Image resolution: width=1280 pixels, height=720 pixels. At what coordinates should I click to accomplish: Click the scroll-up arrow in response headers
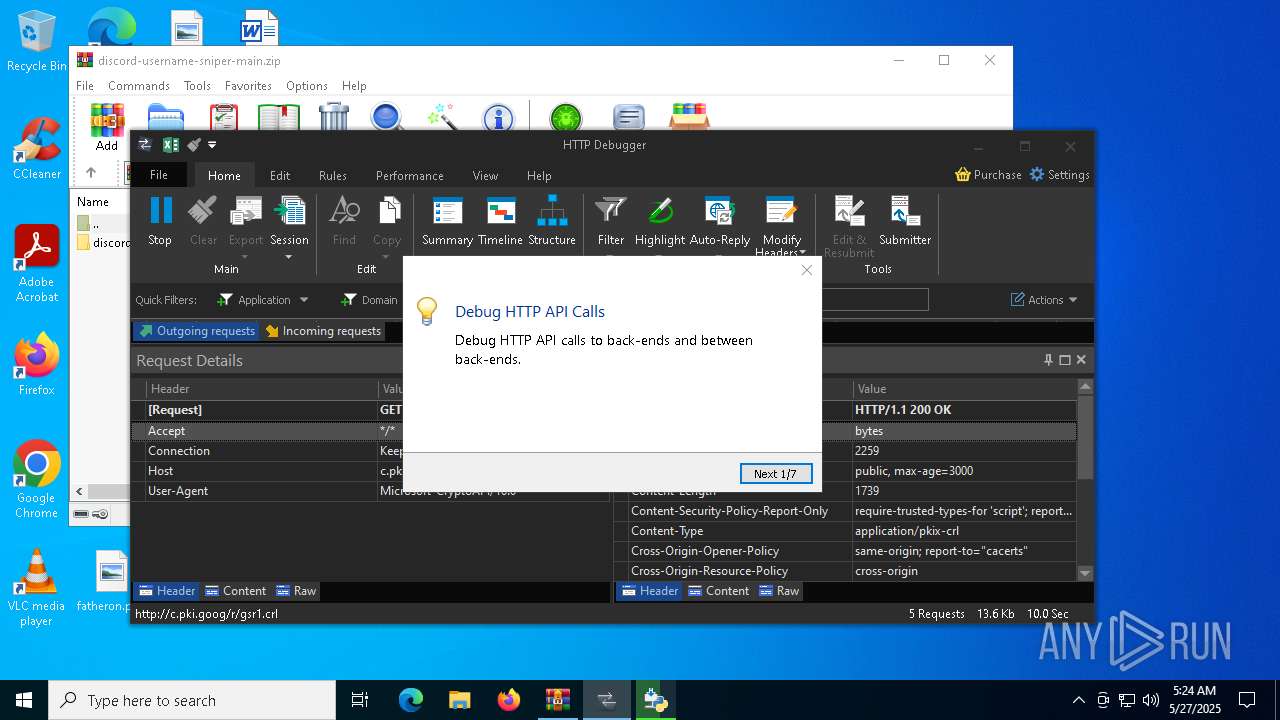tap(1085, 386)
